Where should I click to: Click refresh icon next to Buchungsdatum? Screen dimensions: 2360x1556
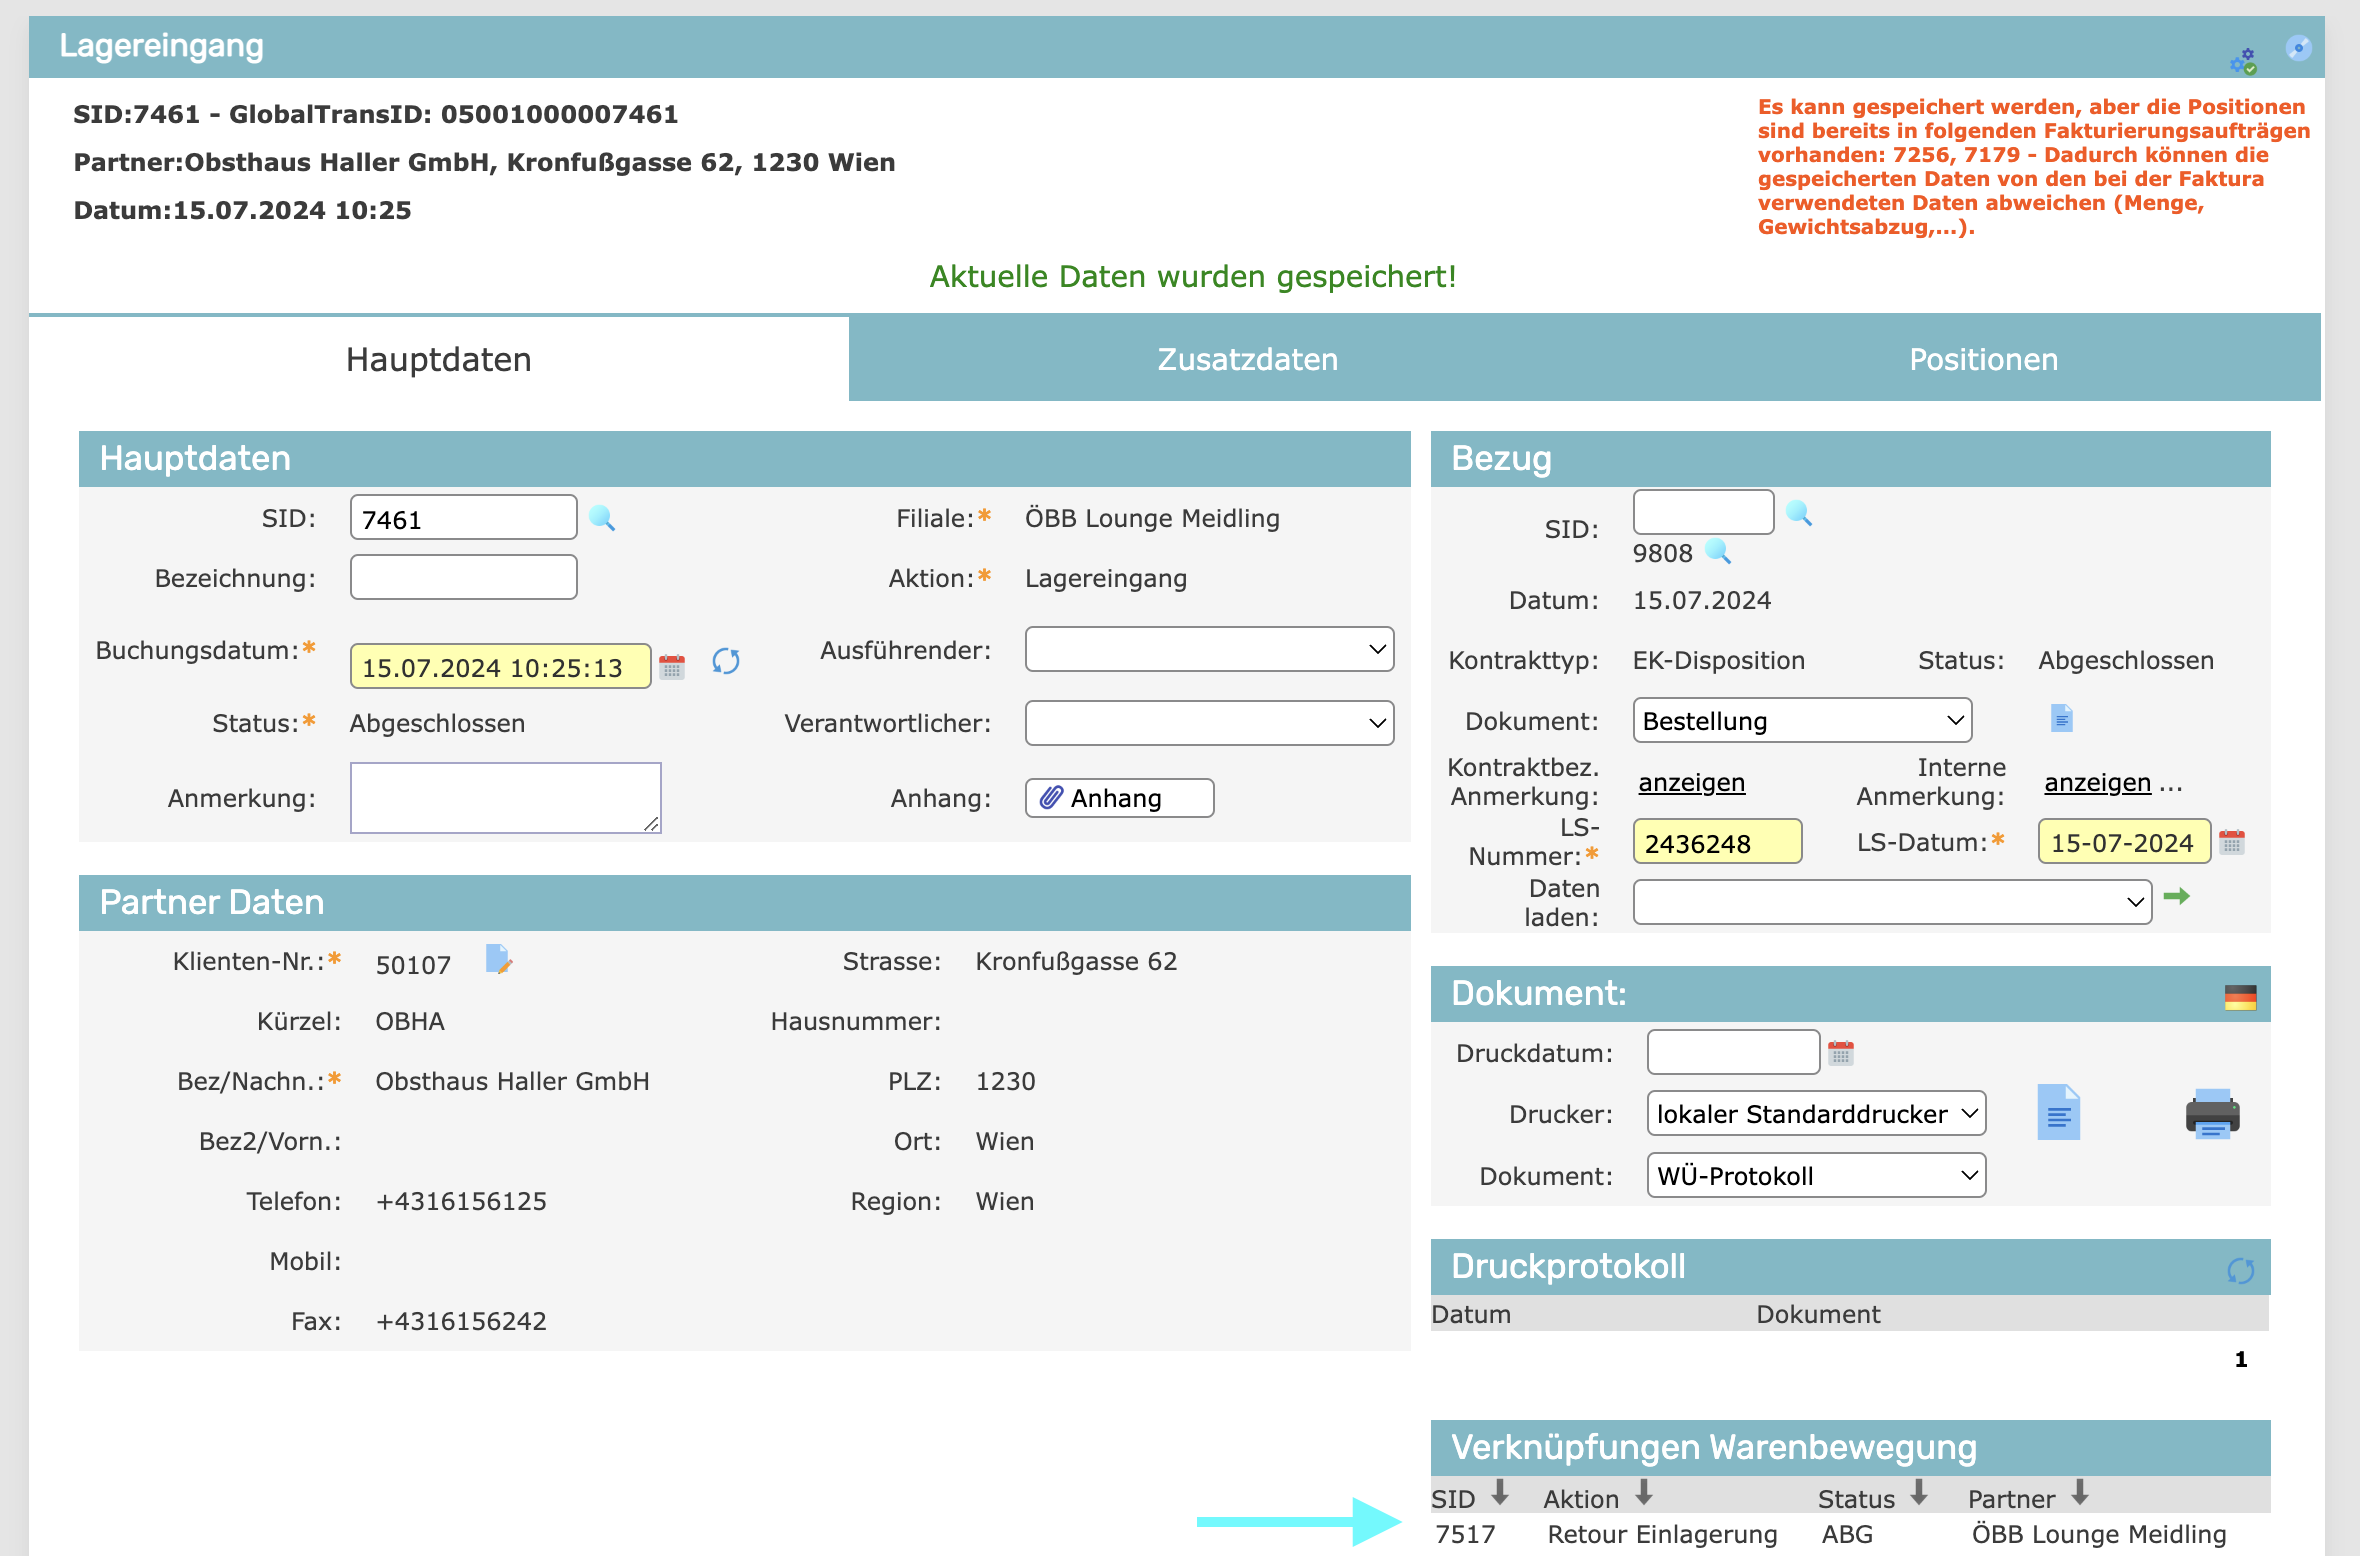[726, 662]
